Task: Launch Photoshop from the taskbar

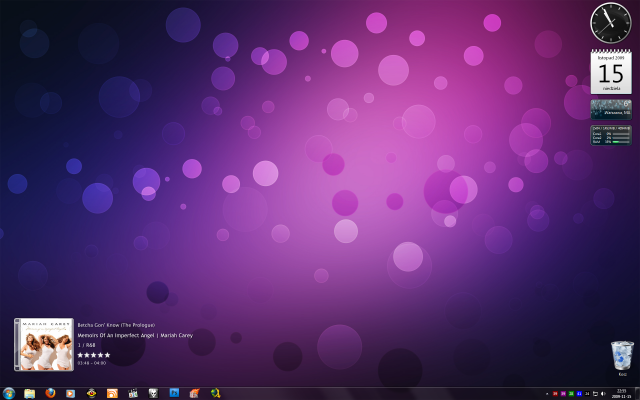Action: click(174, 393)
